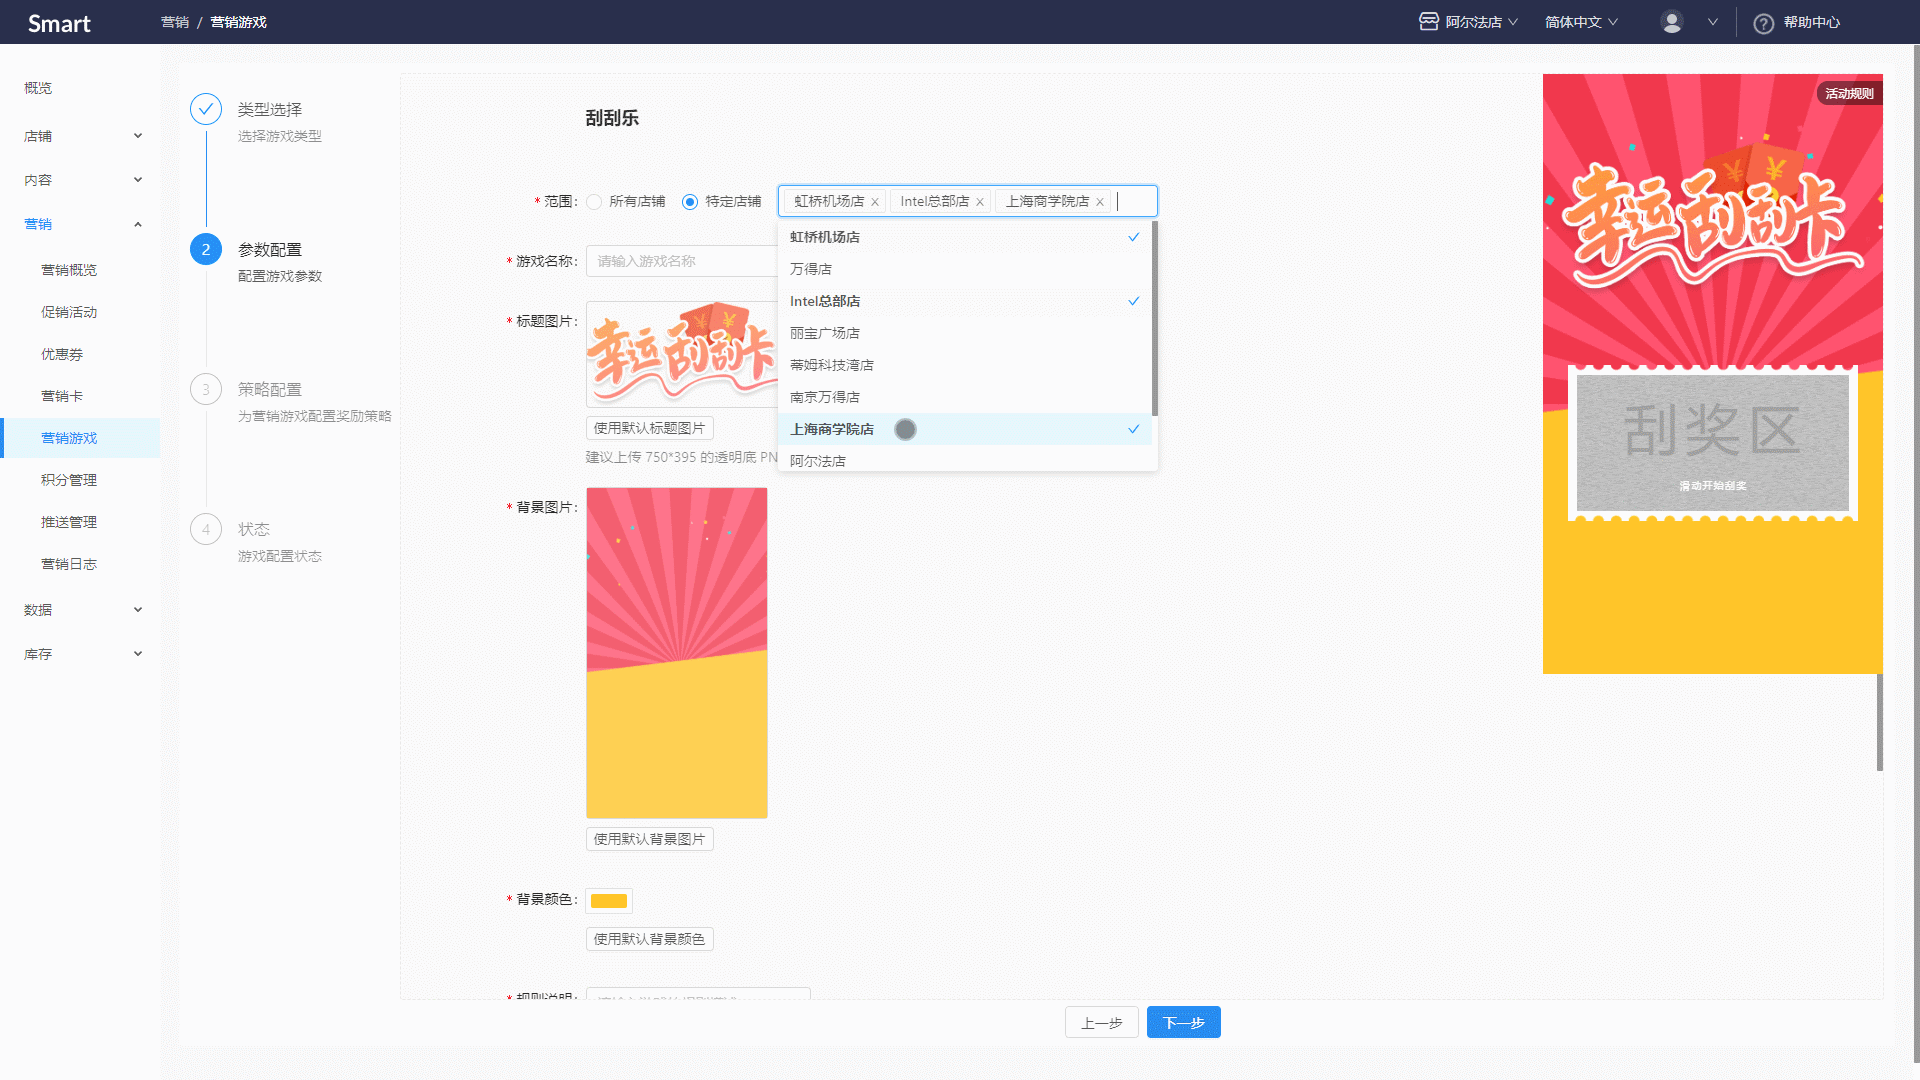Remove the 虹桥机场店 tag with its x
Image resolution: width=1920 pixels, height=1080 pixels.
click(875, 202)
